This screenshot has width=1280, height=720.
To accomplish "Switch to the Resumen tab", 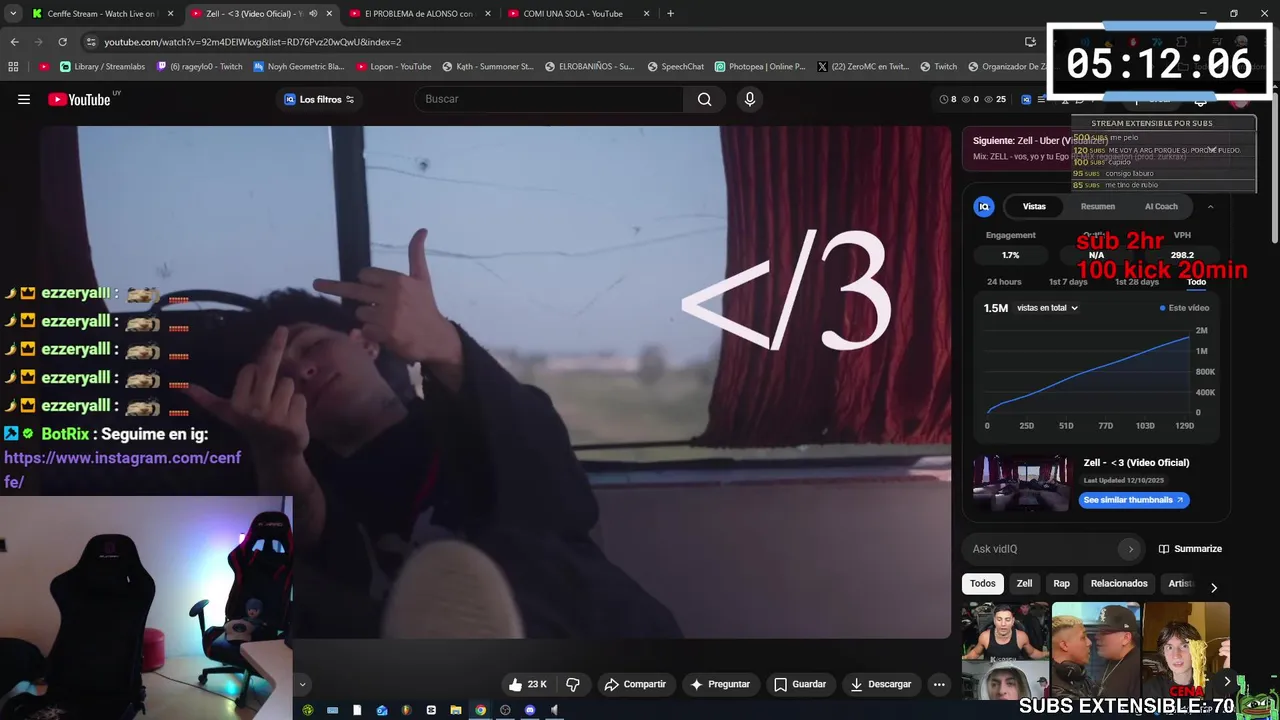I will point(1097,206).
